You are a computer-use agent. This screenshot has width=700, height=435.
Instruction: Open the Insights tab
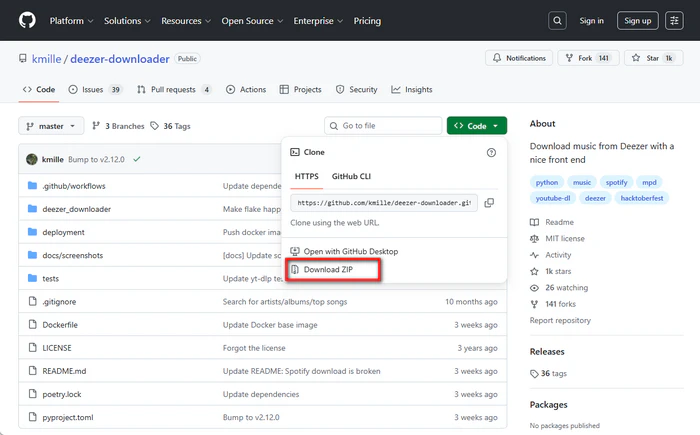(x=412, y=90)
